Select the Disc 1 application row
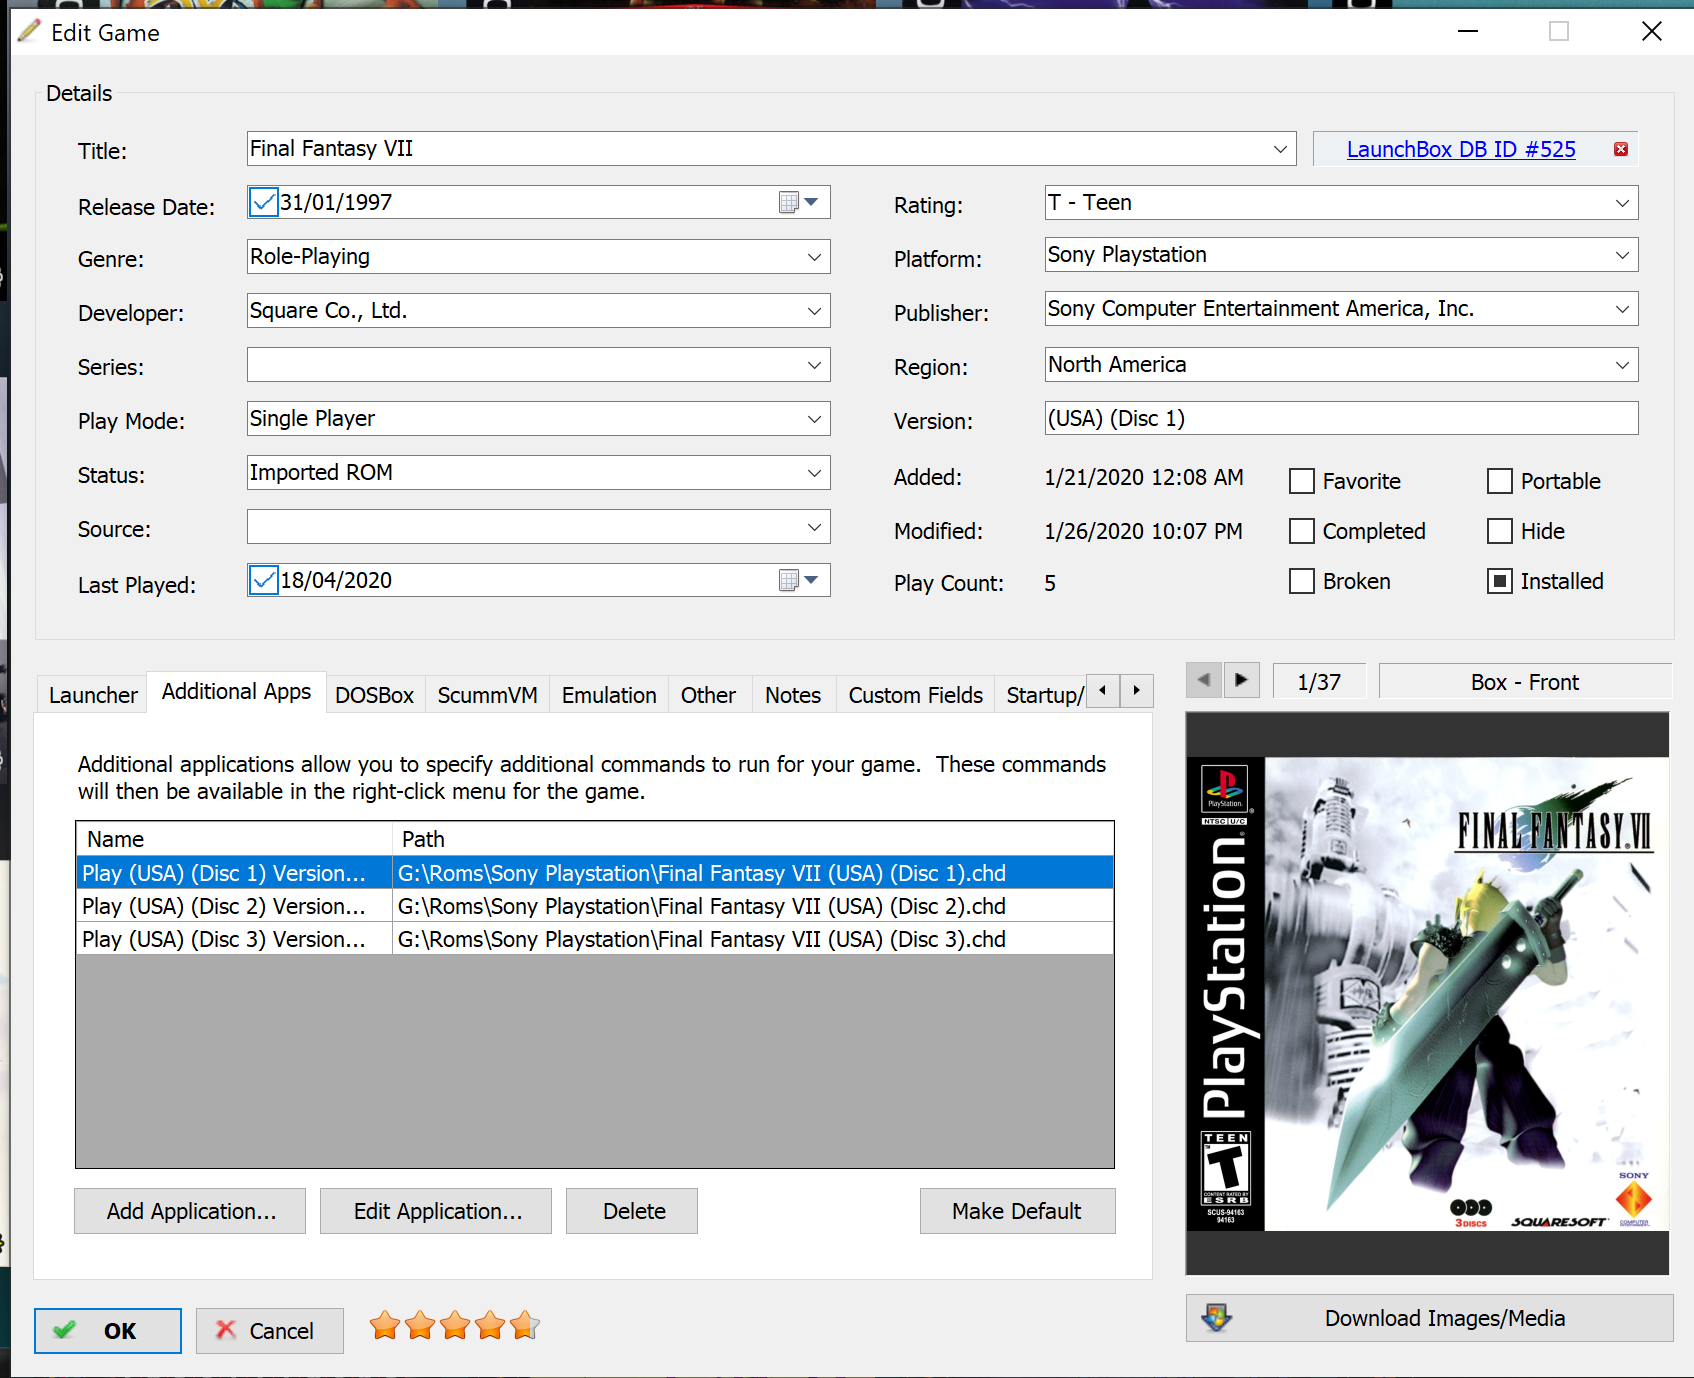Viewport: 1694px width, 1378px height. point(595,873)
